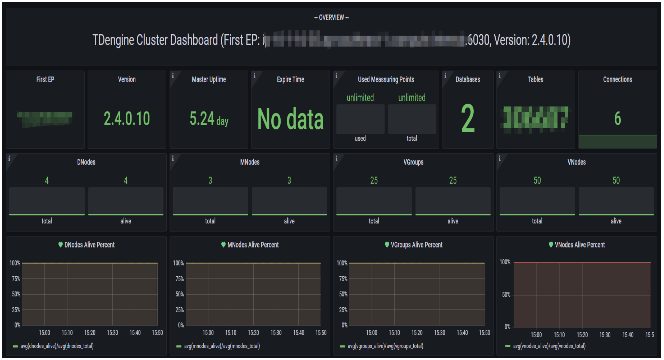Toggle the DNodes alive percent legend series
Image resolution: width=664 pixels, height=360 pixels.
click(53, 346)
